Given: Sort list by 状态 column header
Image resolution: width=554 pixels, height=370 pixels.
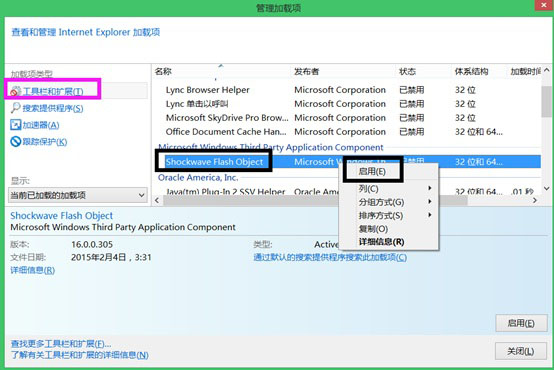Looking at the screenshot, I should coord(407,72).
